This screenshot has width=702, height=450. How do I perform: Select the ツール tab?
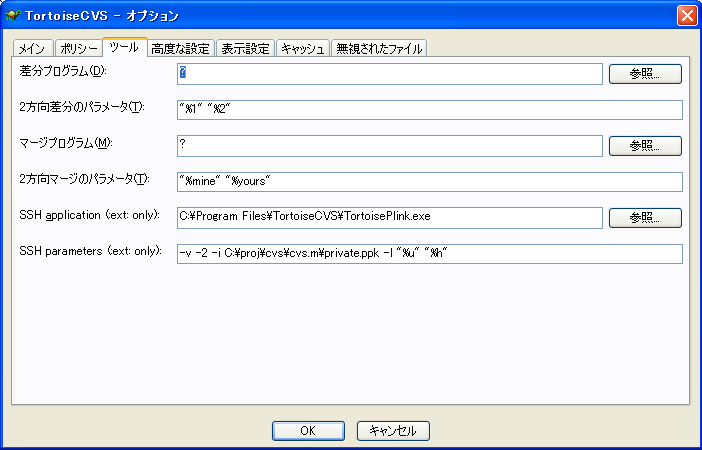[x=125, y=47]
